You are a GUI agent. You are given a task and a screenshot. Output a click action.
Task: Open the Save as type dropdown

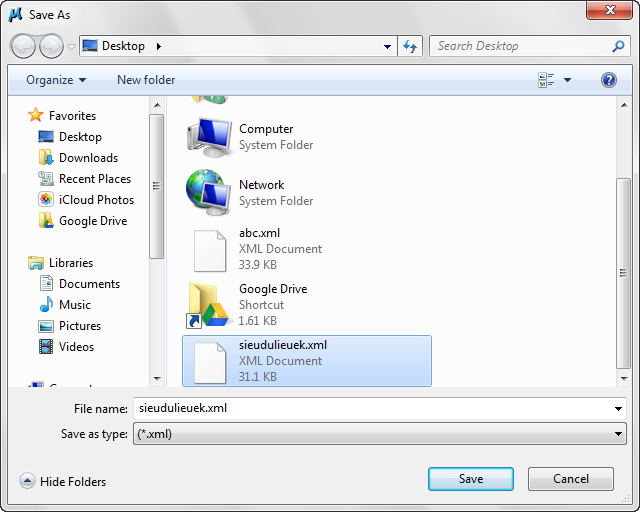tap(618, 434)
